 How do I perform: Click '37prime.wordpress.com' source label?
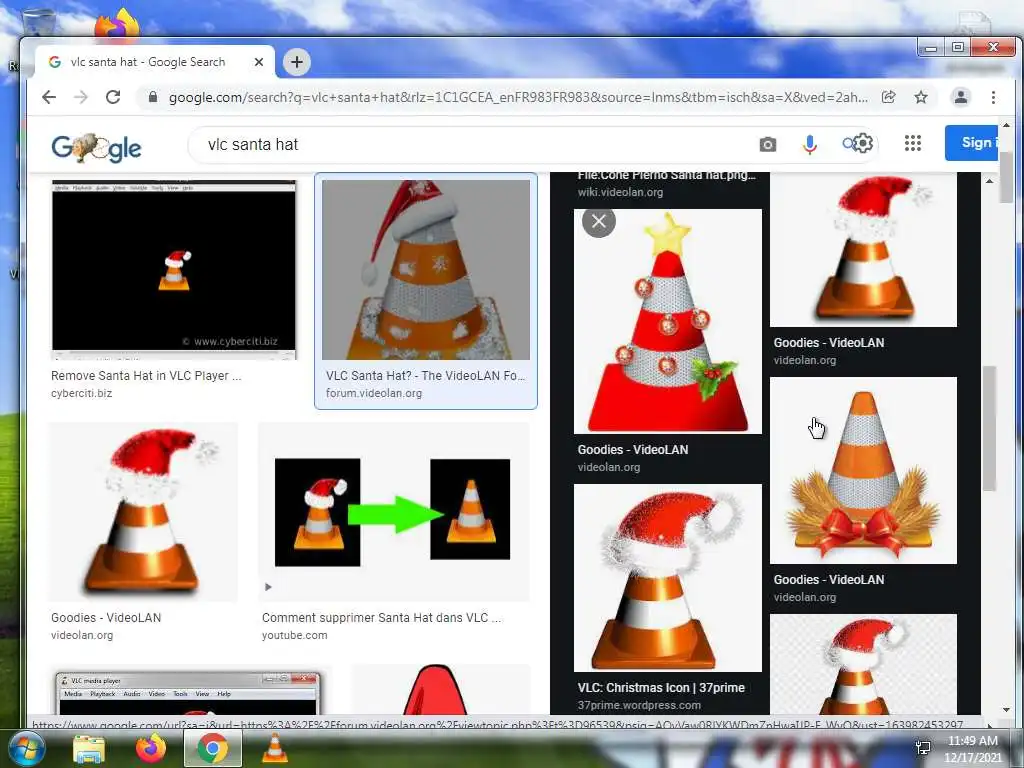click(639, 705)
